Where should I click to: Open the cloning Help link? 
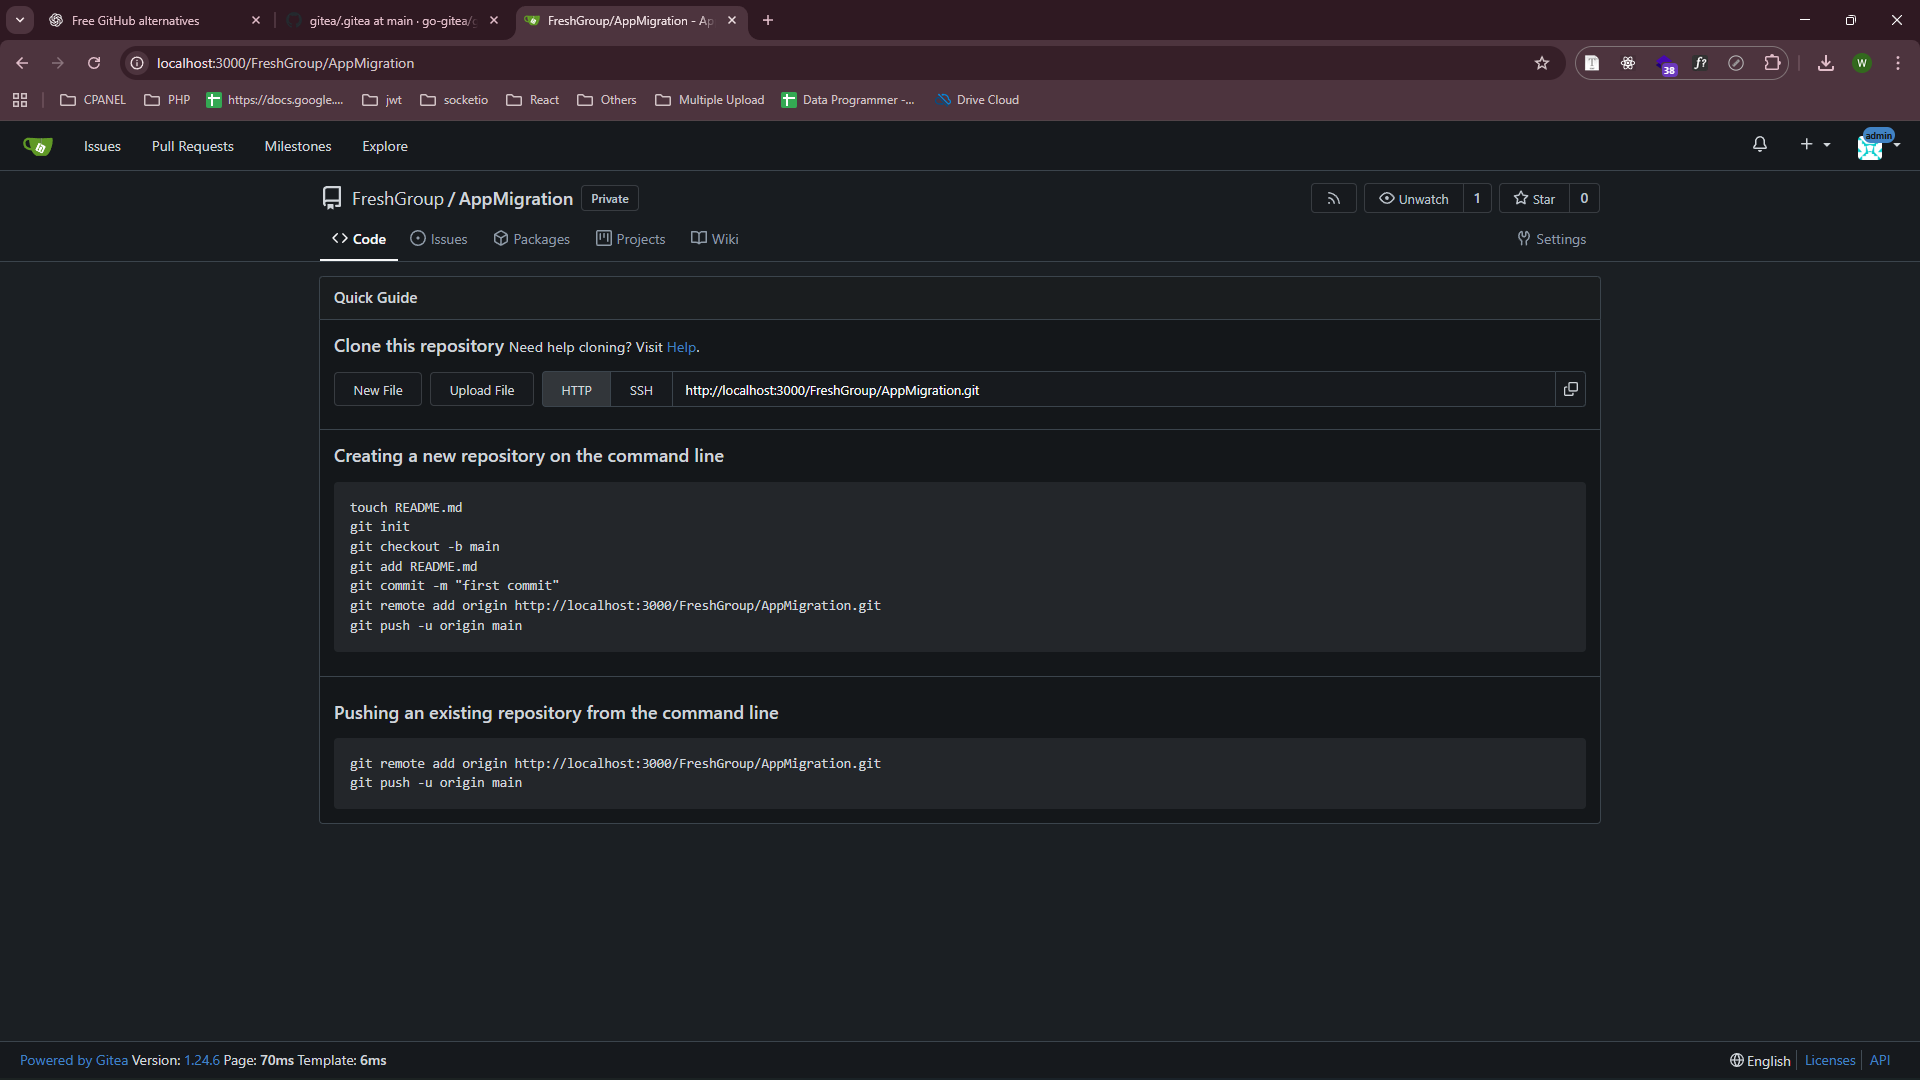[x=681, y=347]
